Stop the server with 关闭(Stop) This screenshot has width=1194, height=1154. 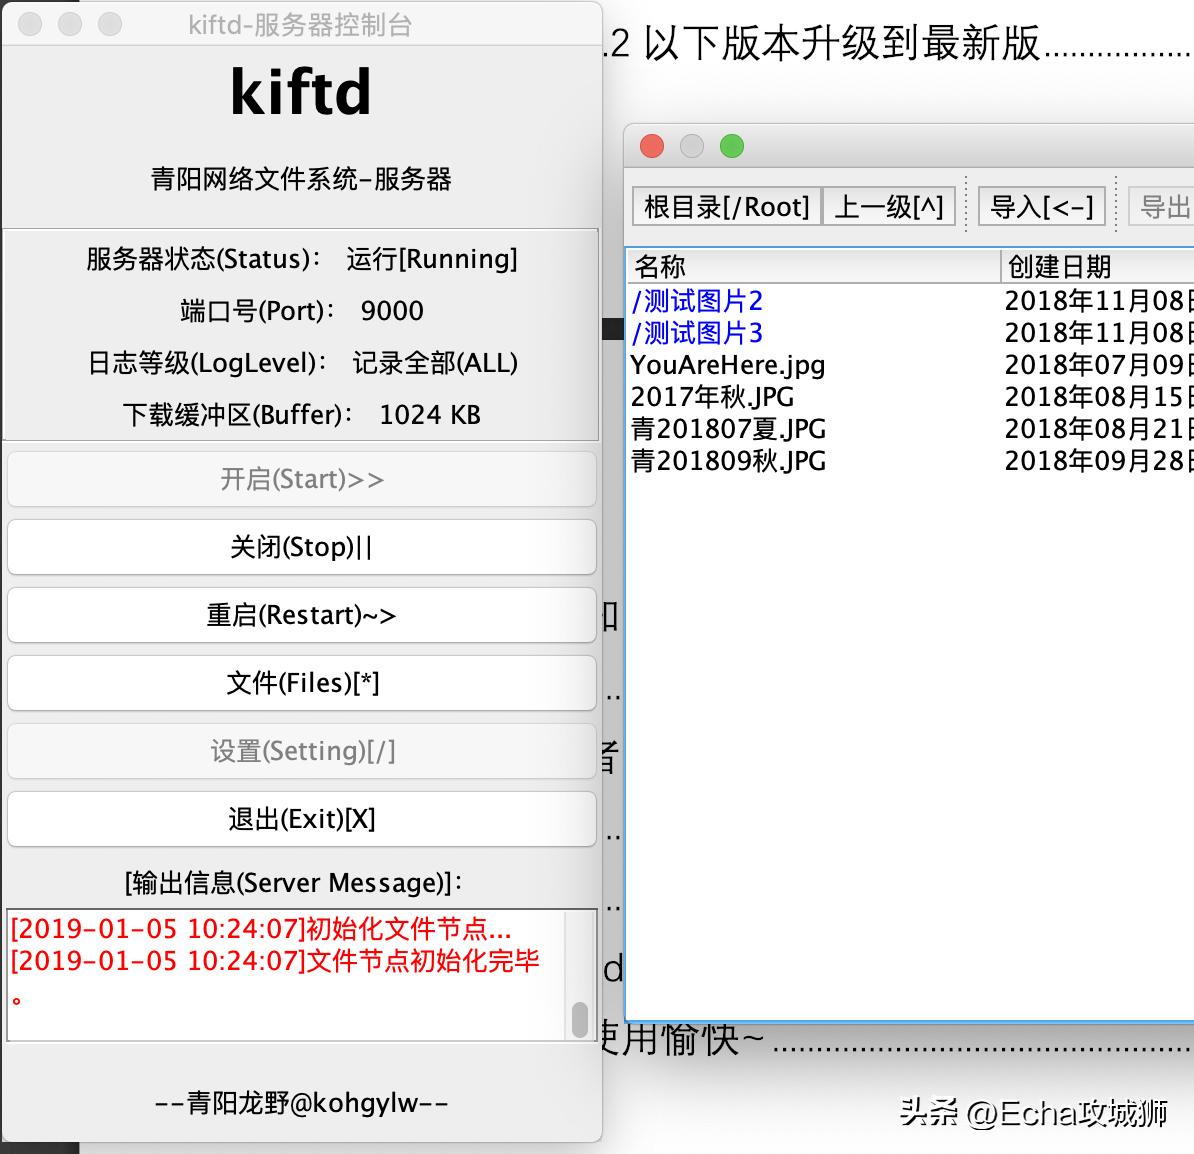pyautogui.click(x=301, y=547)
